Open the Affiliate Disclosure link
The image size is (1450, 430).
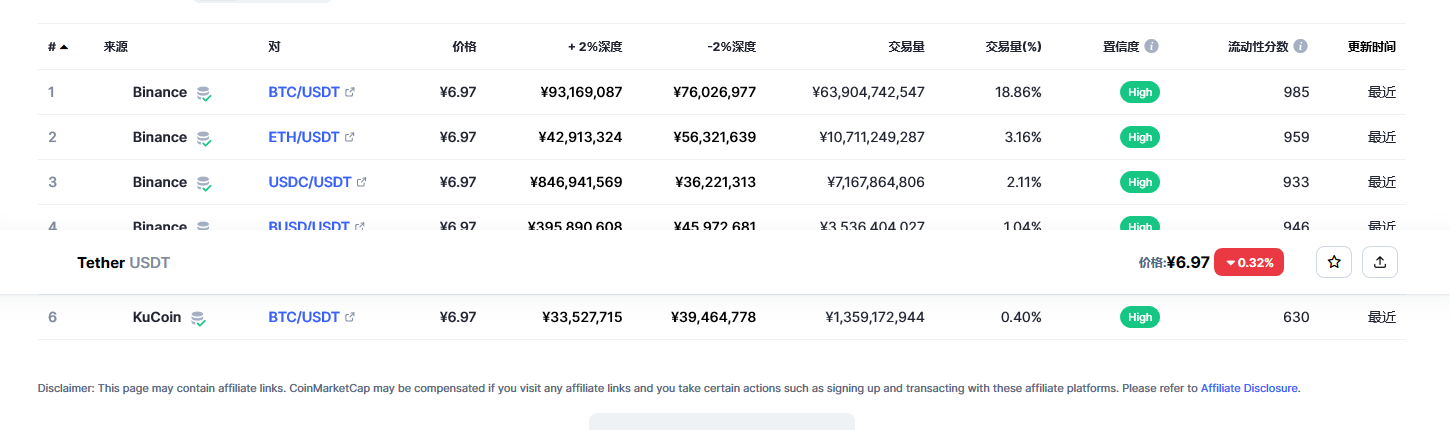point(1249,388)
